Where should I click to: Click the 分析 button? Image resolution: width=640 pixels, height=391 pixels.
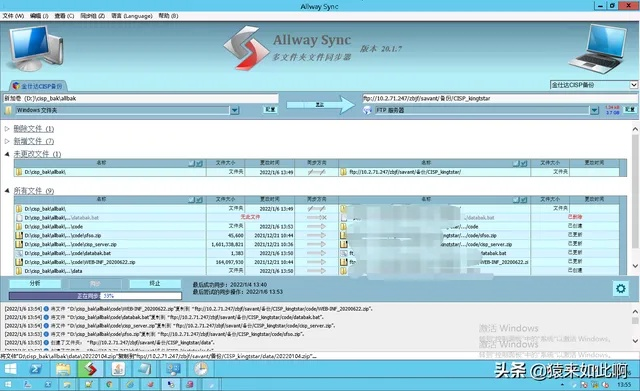(35, 284)
